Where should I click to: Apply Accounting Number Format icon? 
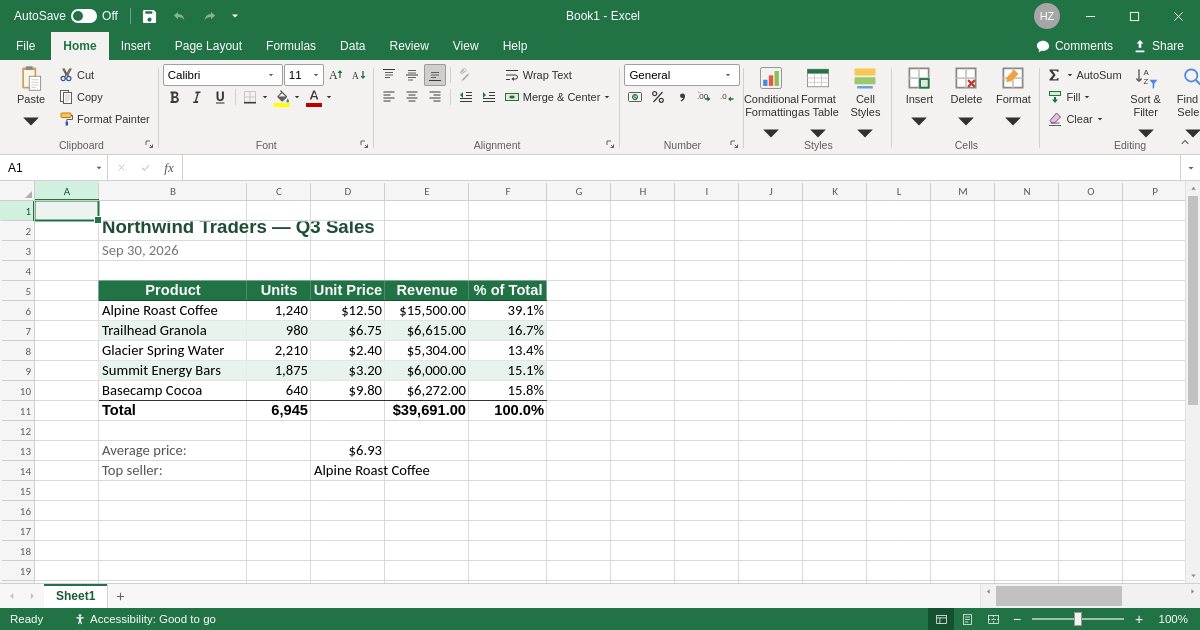click(x=635, y=97)
